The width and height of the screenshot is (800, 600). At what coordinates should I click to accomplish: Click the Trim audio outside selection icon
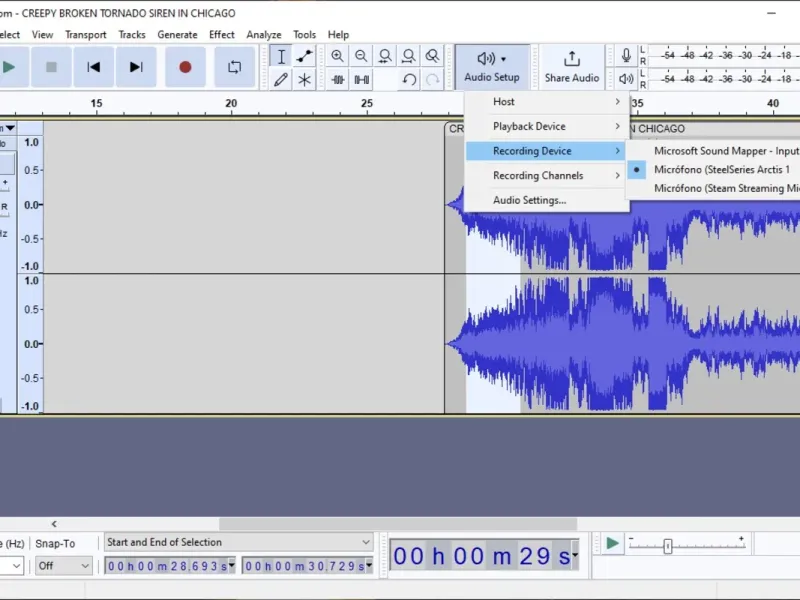(x=337, y=80)
